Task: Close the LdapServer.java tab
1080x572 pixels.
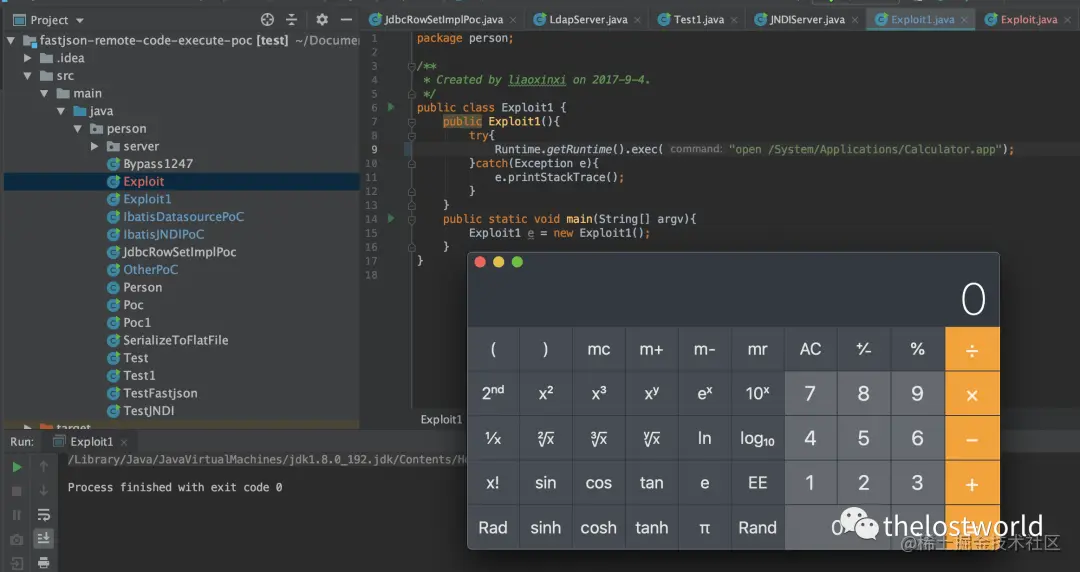Action: [x=637, y=20]
